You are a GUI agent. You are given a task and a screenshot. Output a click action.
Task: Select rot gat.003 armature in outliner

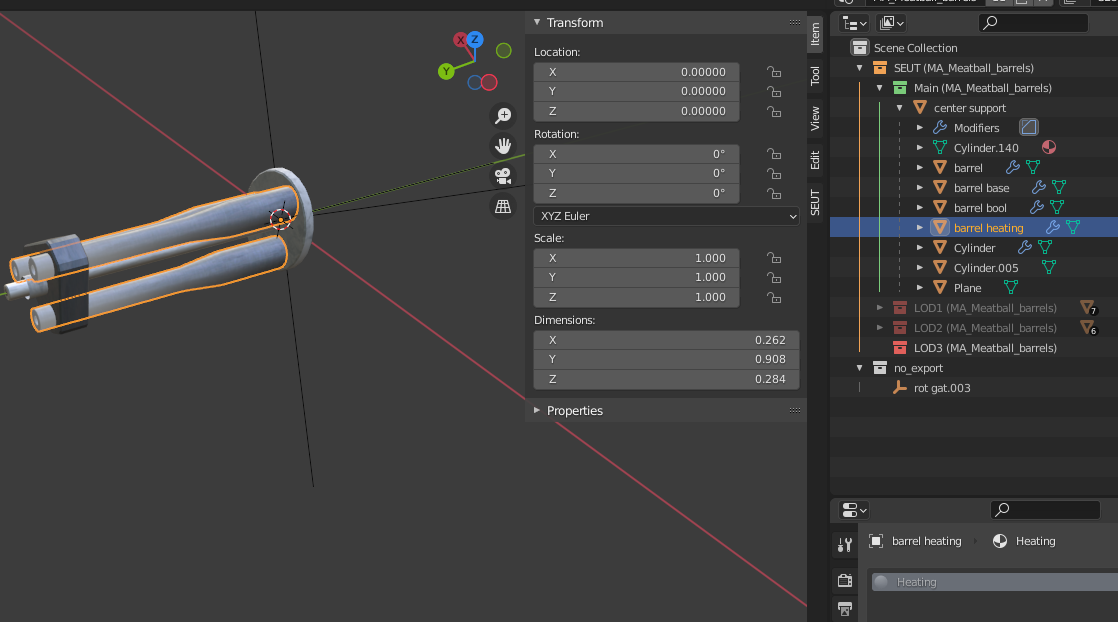942,388
